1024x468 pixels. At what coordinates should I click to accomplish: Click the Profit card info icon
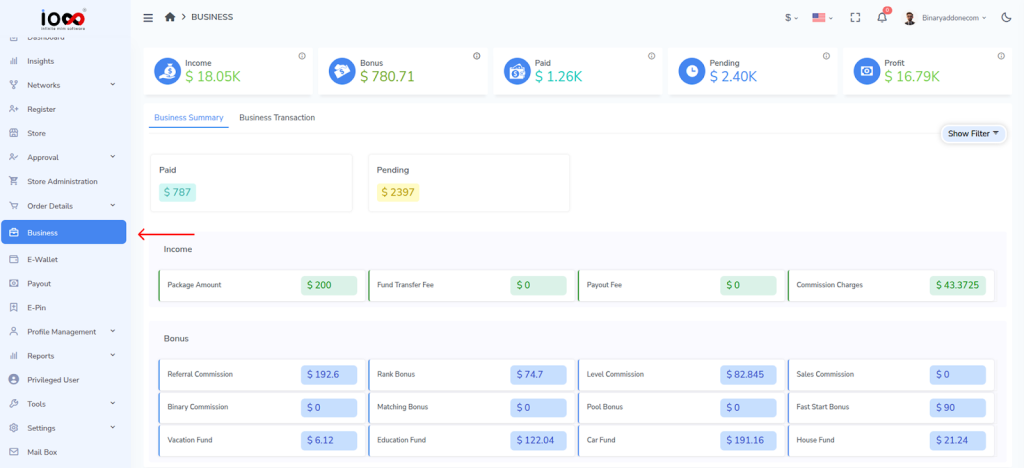click(1000, 56)
